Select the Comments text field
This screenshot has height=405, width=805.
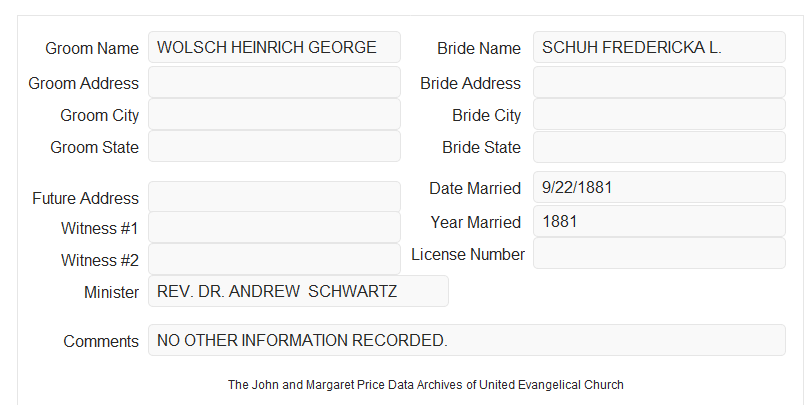coord(467,340)
